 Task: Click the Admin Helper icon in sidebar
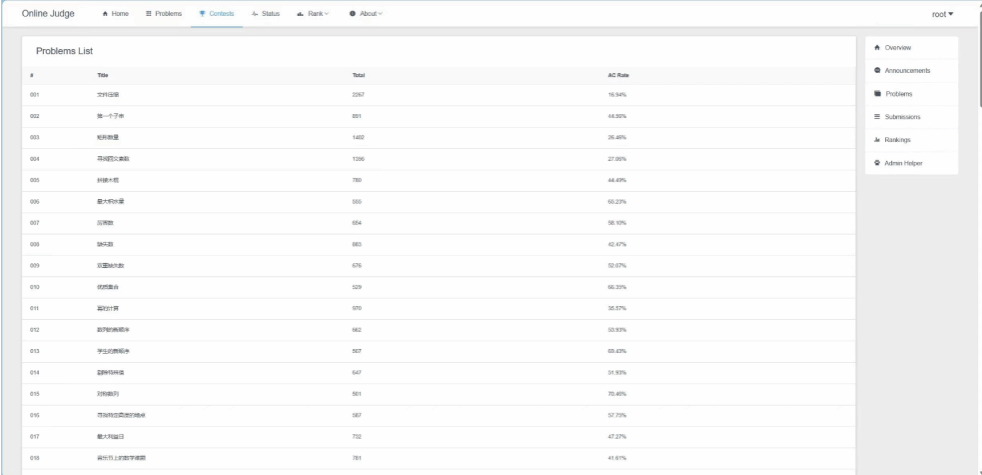click(877, 162)
